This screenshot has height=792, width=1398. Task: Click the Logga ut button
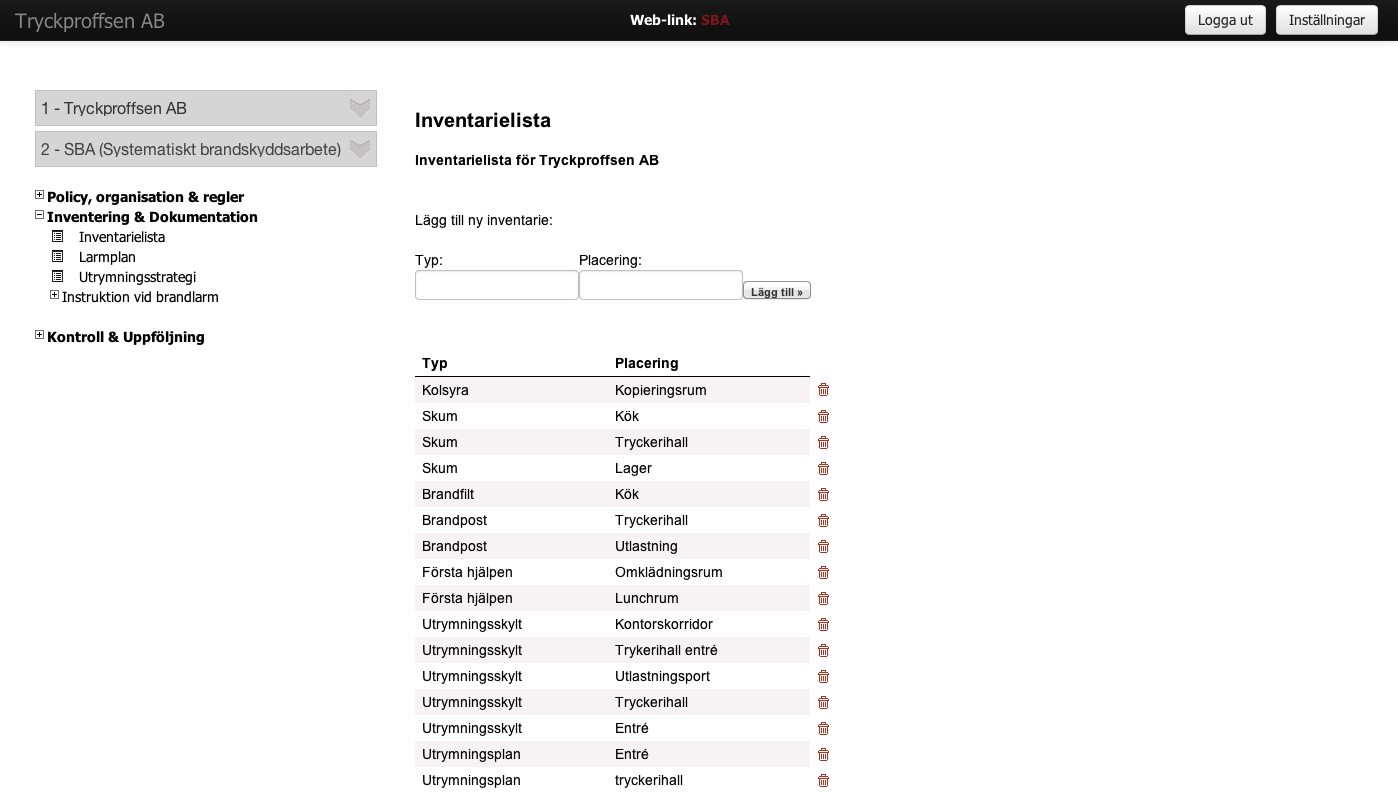[1225, 20]
